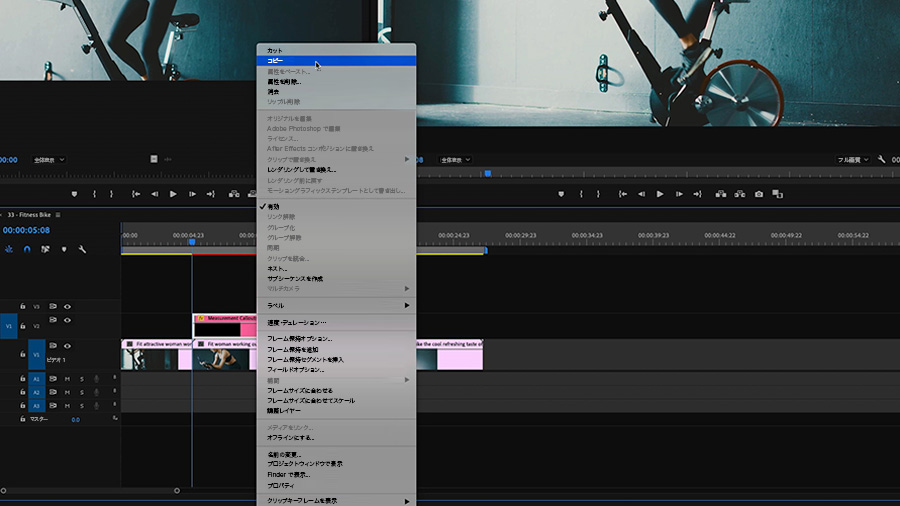Add marker in program monitor

[561, 194]
